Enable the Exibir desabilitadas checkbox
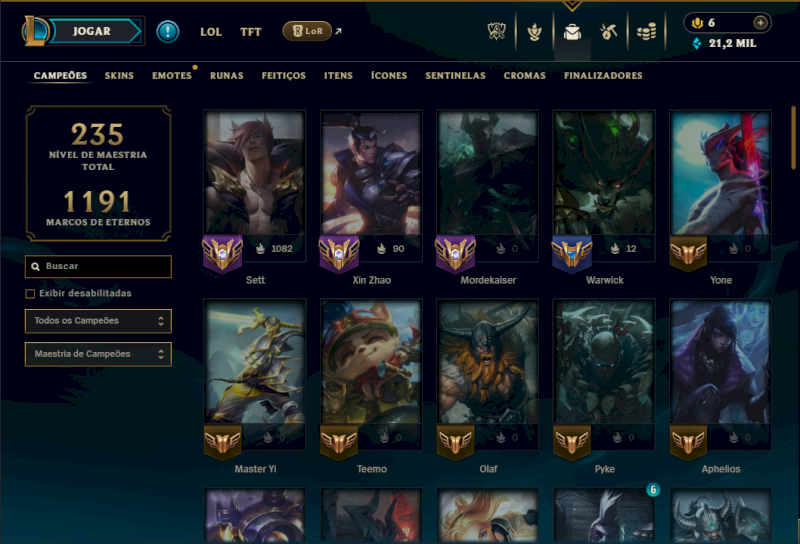 pyautogui.click(x=30, y=293)
